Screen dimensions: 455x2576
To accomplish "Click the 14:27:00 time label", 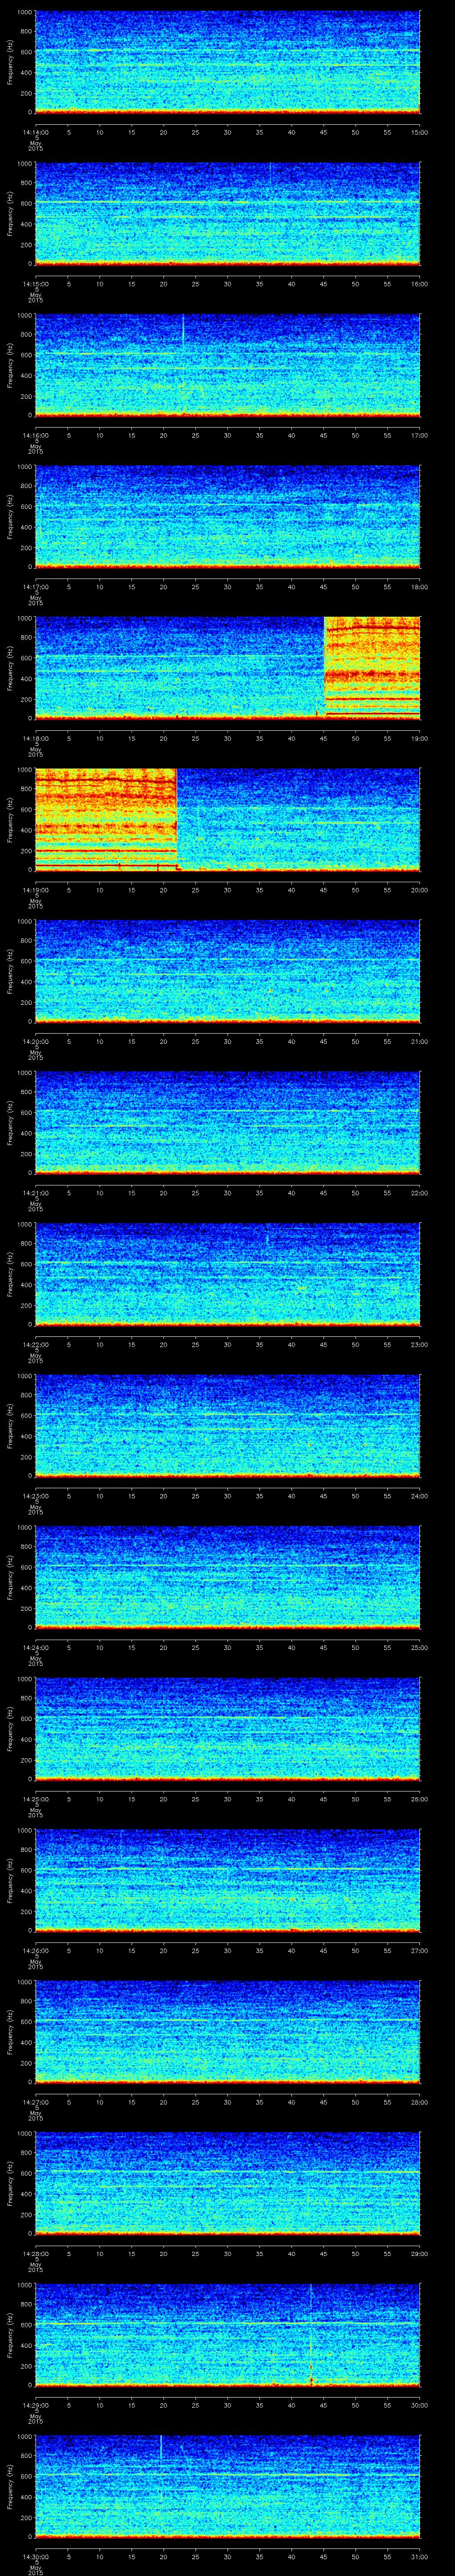I will tap(35, 2101).
